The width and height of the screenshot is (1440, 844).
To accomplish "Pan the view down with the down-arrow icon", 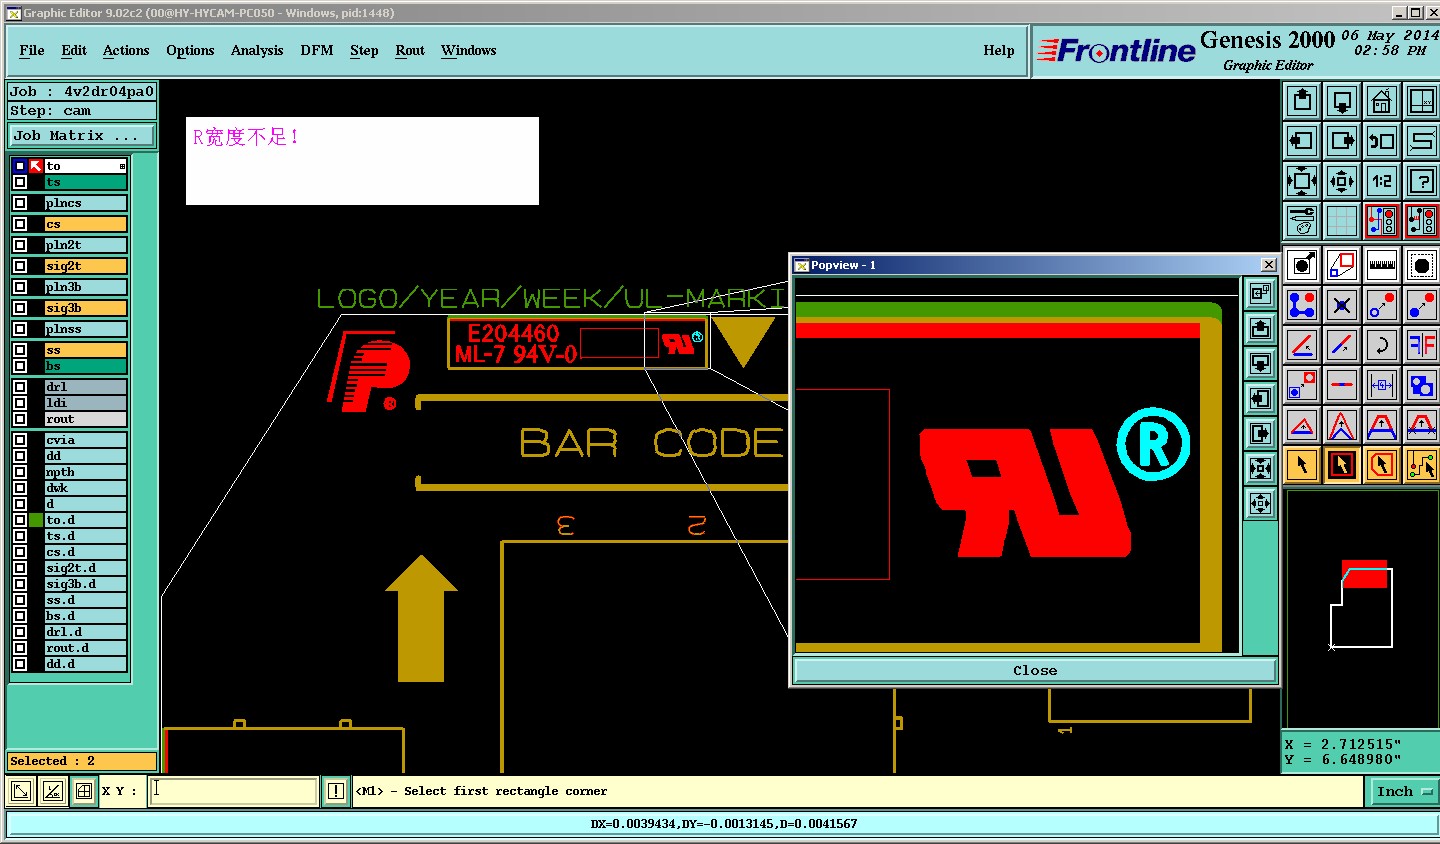I will click(x=1342, y=101).
